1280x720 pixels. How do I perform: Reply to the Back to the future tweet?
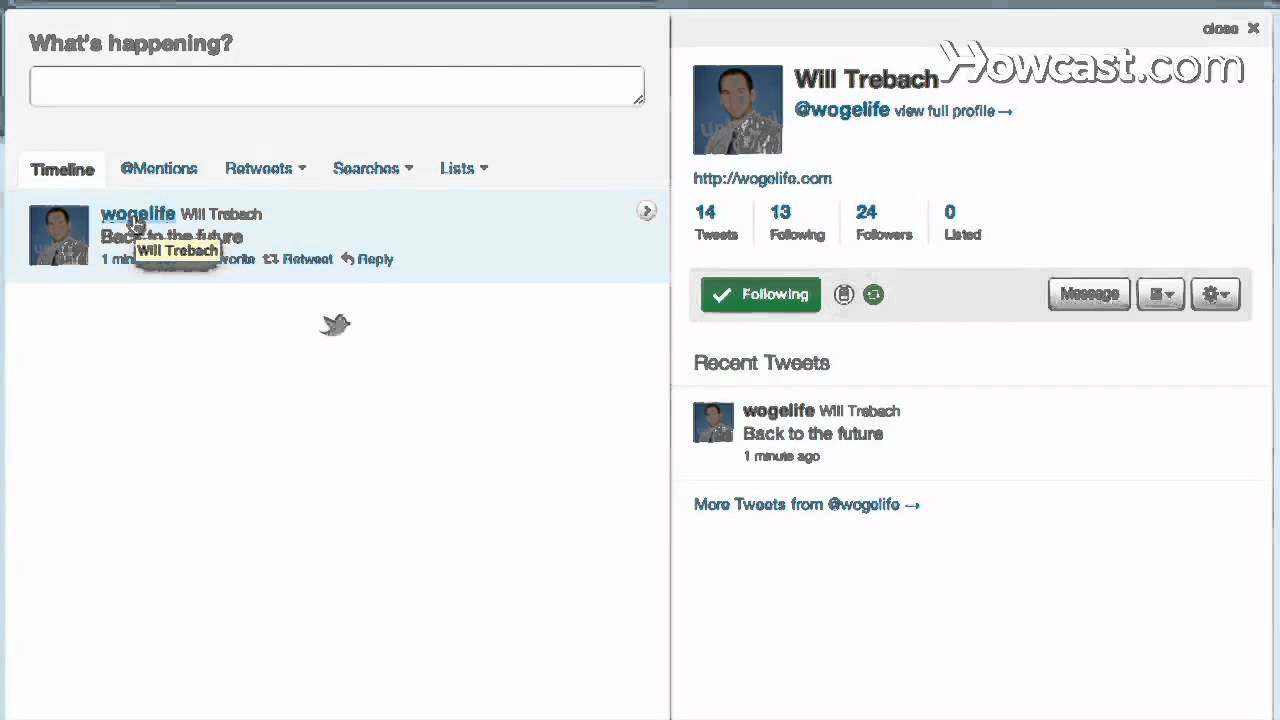(x=367, y=259)
